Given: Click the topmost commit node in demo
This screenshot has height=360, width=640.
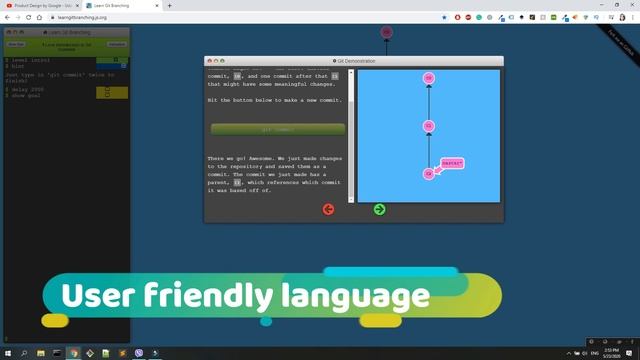Looking at the screenshot, I should [429, 78].
